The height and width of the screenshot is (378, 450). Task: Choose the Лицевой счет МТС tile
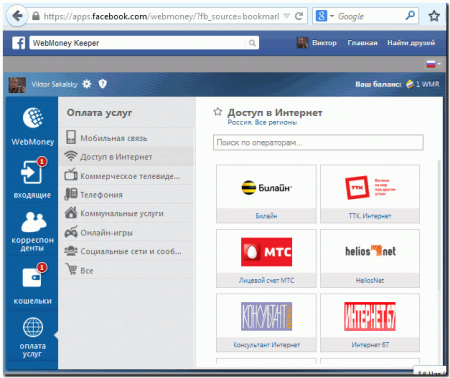[x=266, y=258]
